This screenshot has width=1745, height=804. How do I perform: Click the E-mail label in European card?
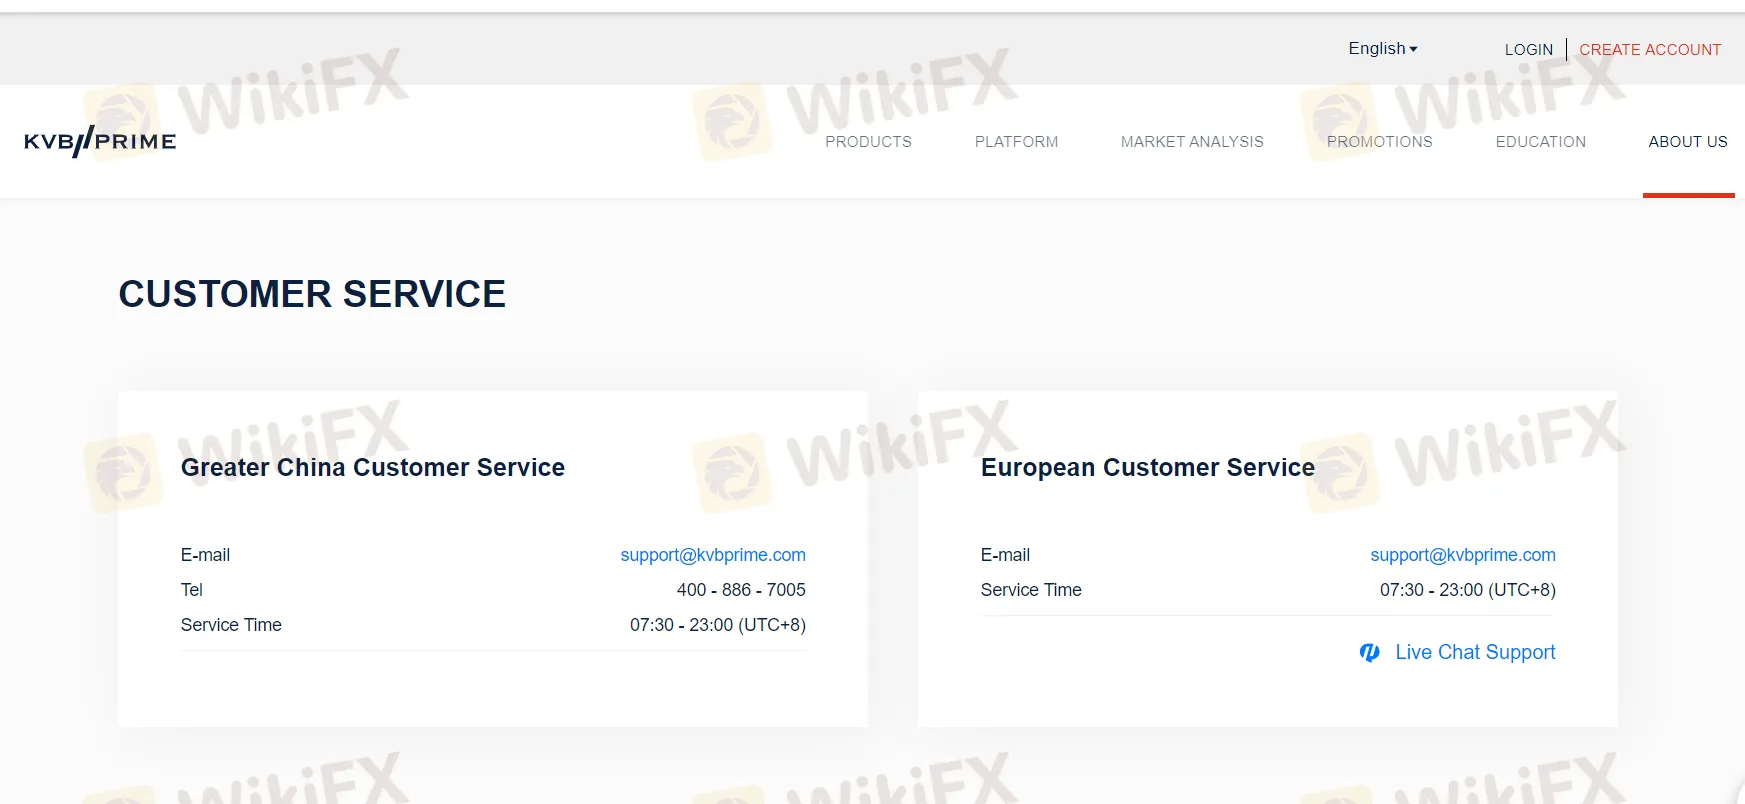1005,555
